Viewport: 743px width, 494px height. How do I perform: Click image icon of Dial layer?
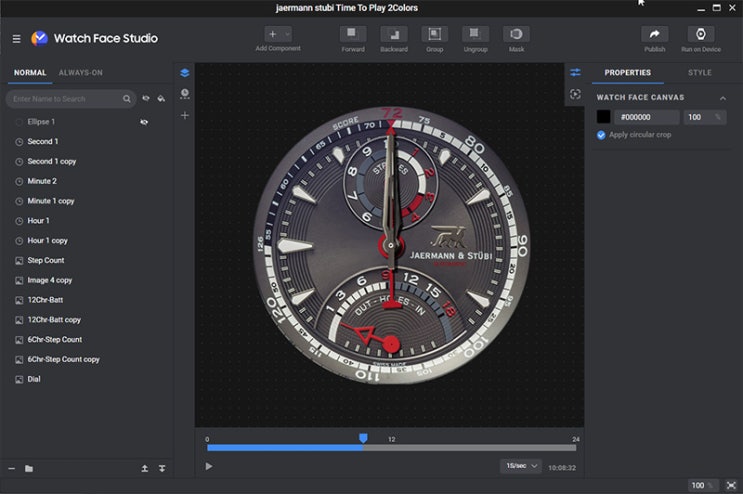[x=19, y=379]
